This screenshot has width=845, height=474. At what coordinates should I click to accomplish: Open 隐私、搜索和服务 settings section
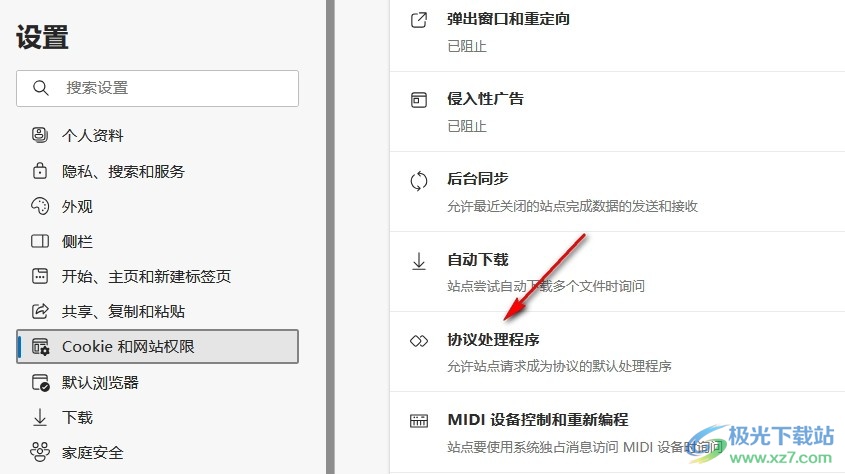pos(123,171)
